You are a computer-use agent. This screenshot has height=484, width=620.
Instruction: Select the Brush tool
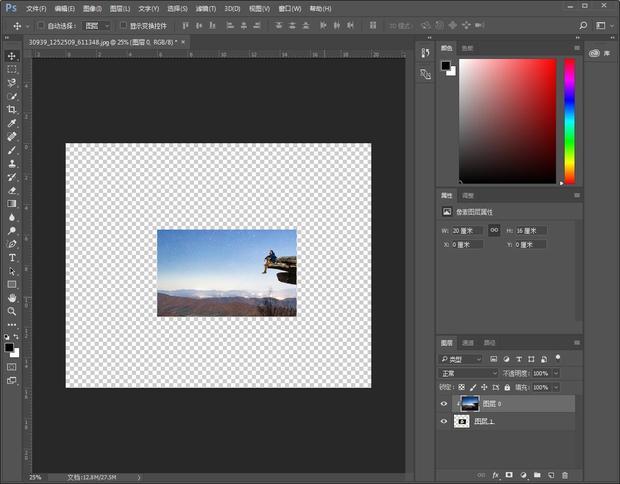pos(12,150)
